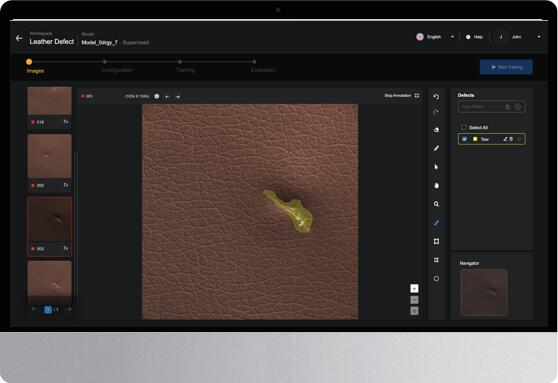Click the Model_0drgy_7 model name
558x383 pixels.
[x=99, y=43]
